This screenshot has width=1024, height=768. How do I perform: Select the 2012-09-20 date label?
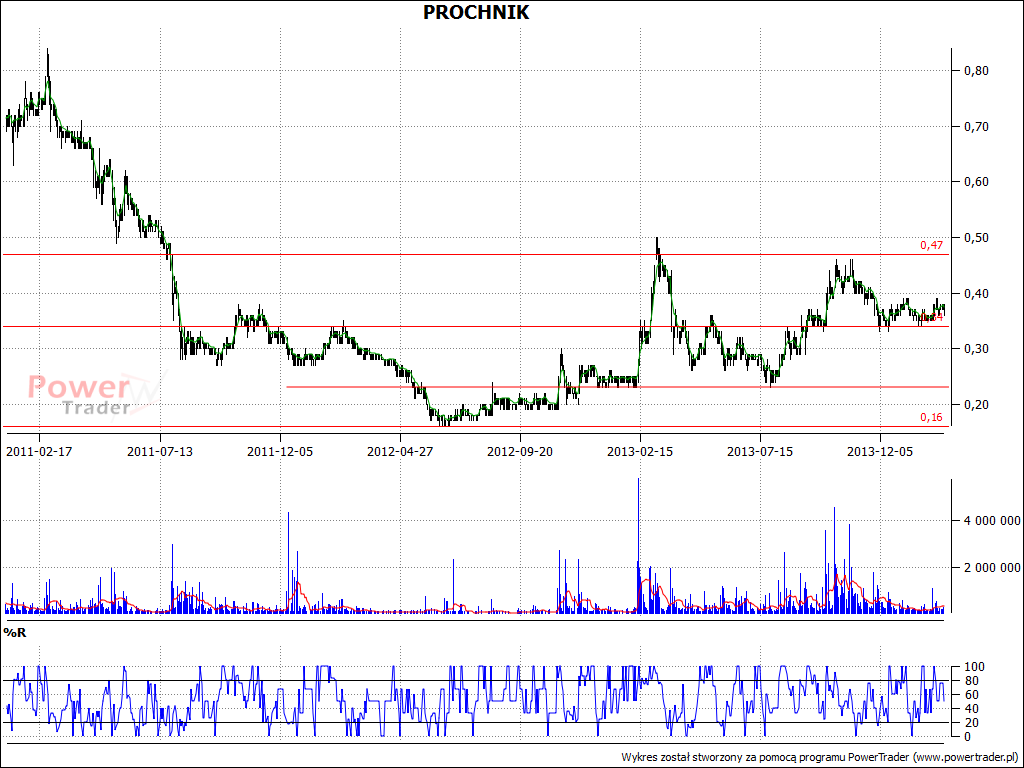click(x=520, y=451)
